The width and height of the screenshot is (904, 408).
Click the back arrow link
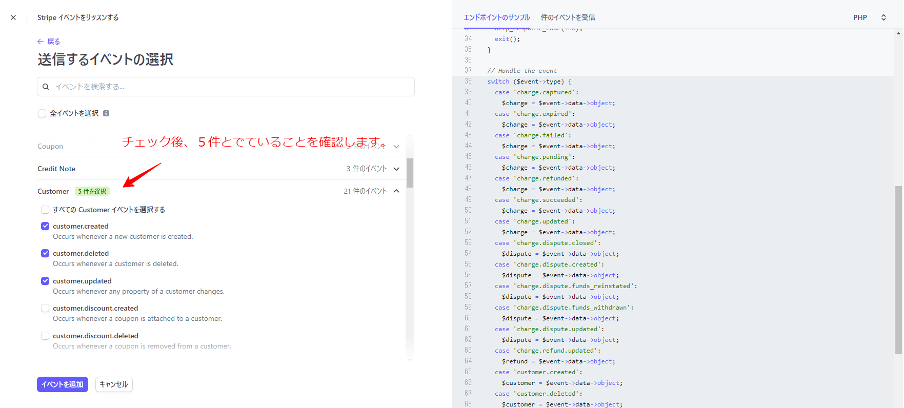[48, 41]
